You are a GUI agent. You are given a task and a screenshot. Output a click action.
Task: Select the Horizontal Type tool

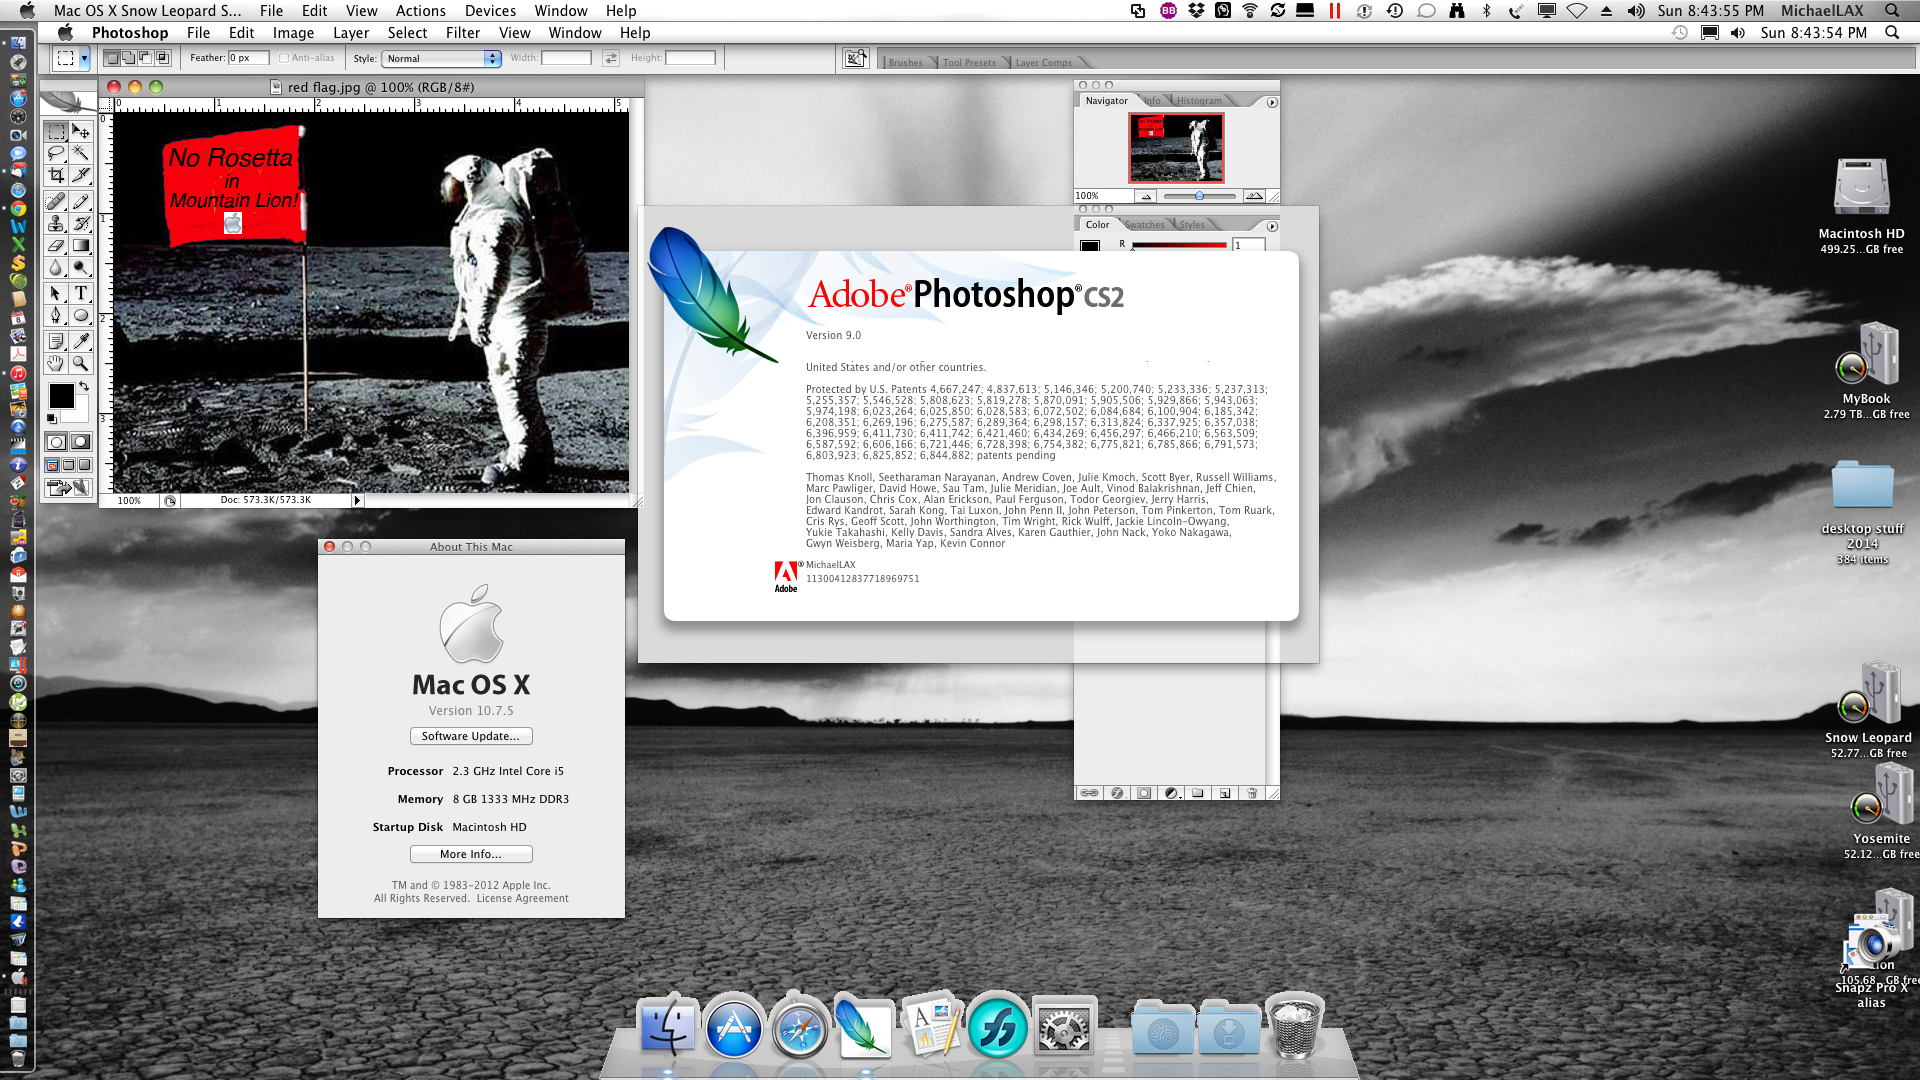tap(81, 293)
